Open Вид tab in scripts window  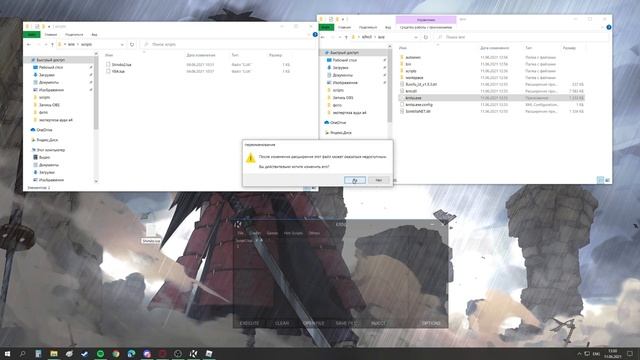[94, 35]
